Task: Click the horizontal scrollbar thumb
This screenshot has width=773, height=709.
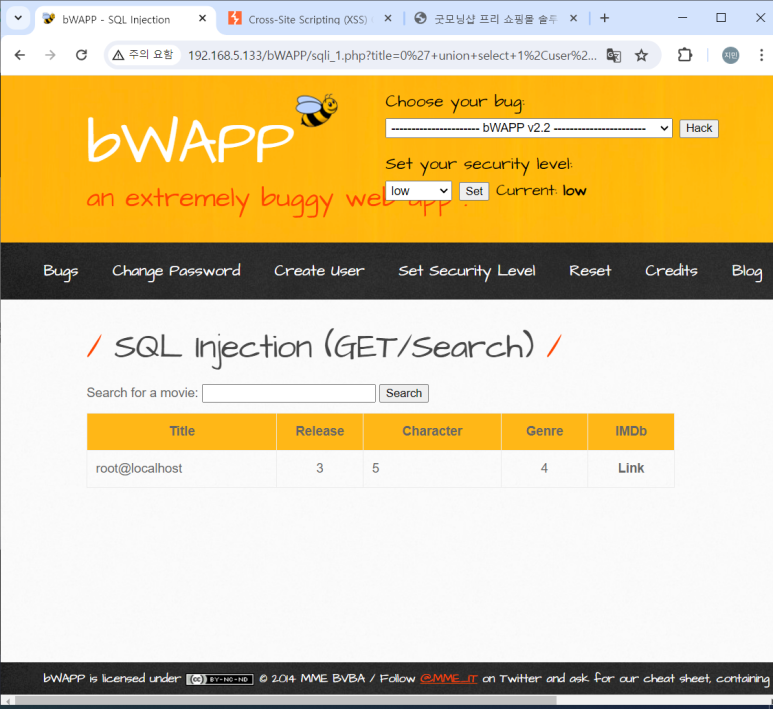Action: (x=285, y=701)
